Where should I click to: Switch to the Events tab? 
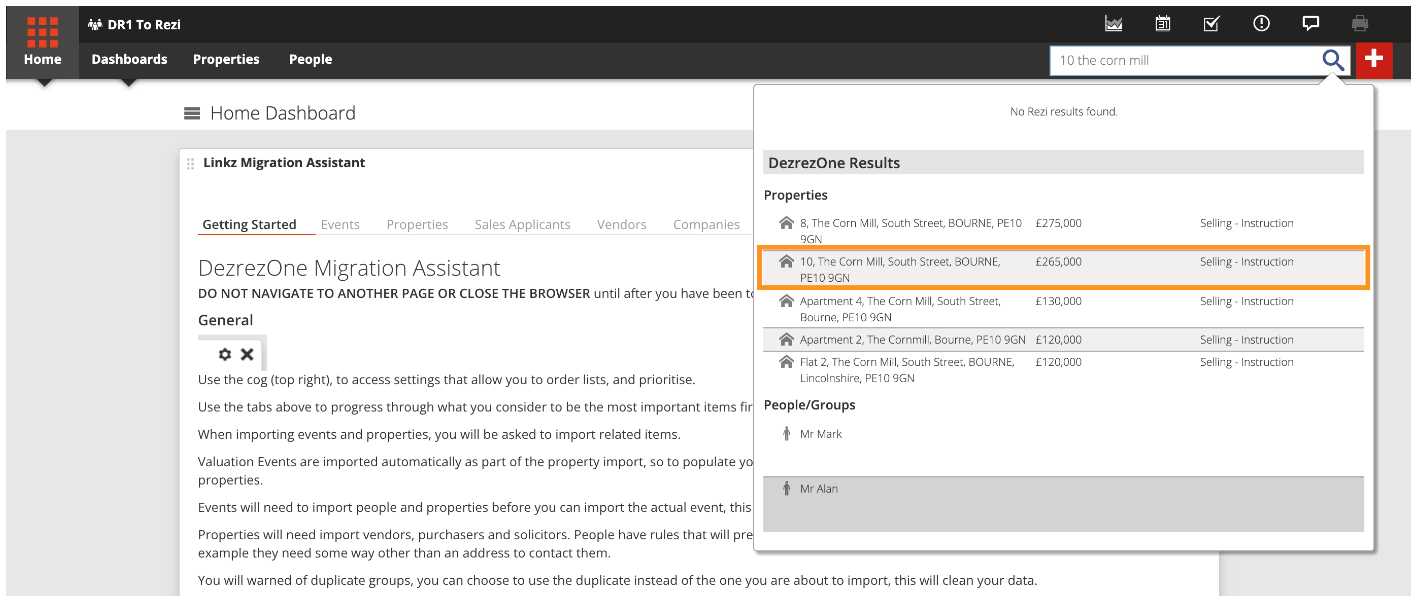[x=340, y=225]
